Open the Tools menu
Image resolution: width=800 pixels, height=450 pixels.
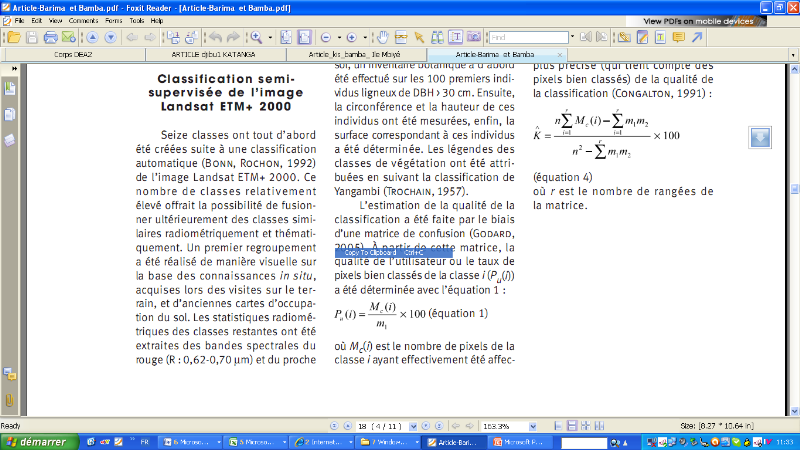click(x=137, y=21)
